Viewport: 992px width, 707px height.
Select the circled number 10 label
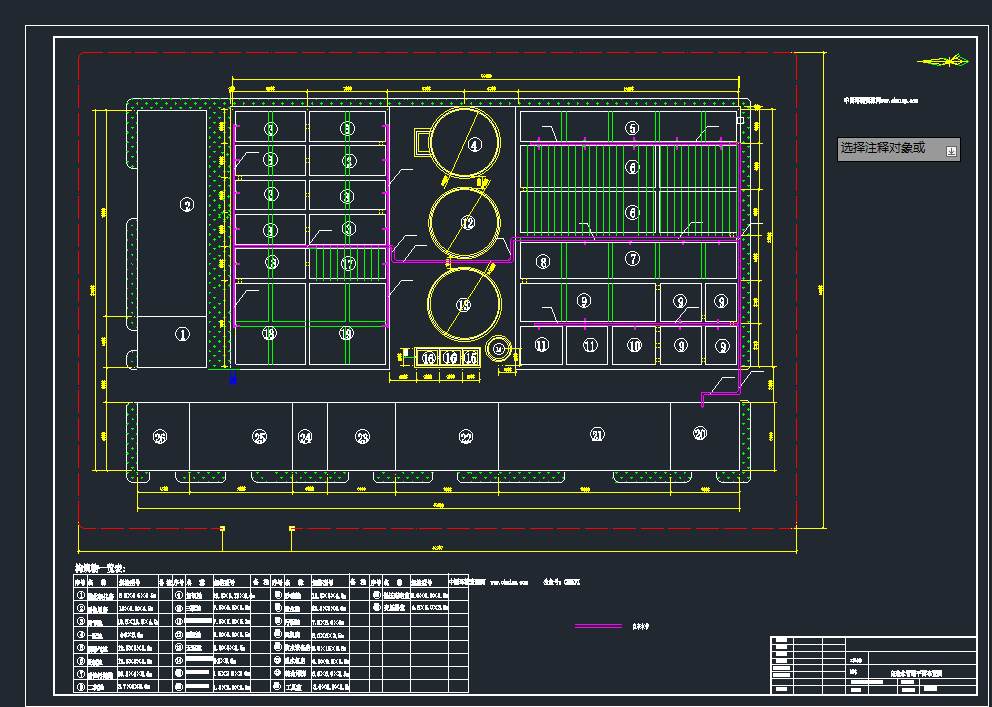[x=635, y=345]
